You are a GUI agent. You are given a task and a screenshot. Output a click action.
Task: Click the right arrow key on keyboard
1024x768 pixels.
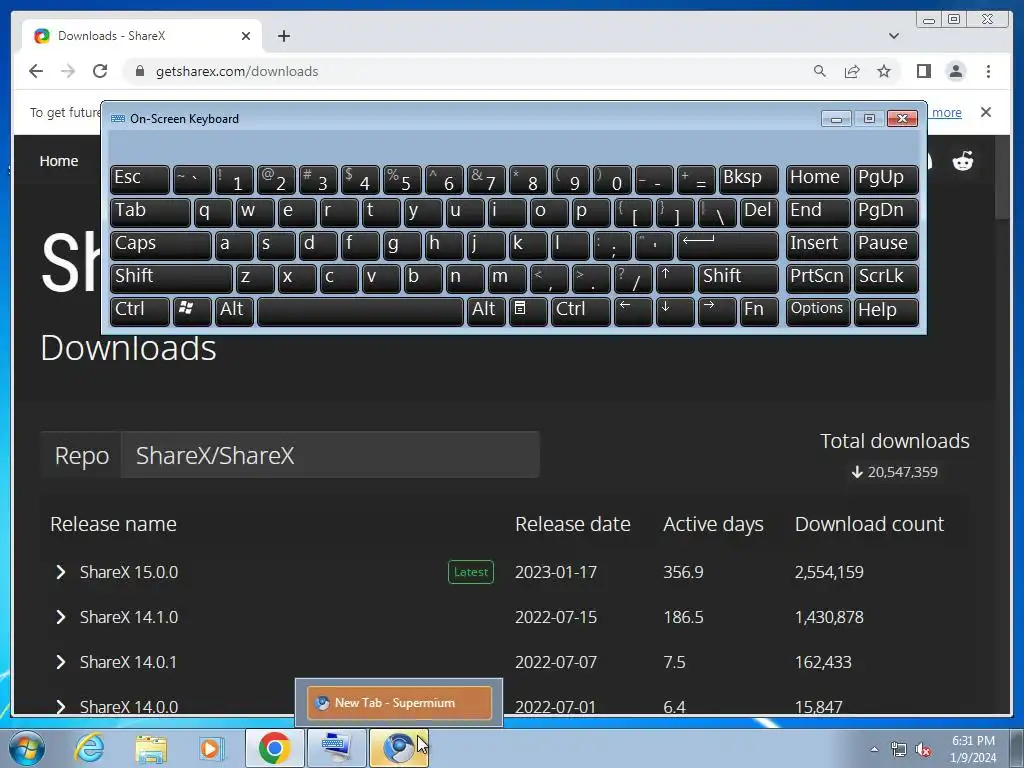[716, 311]
